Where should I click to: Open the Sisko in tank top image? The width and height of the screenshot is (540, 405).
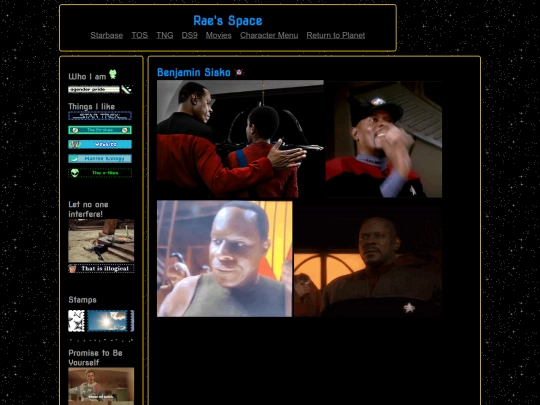(225, 259)
